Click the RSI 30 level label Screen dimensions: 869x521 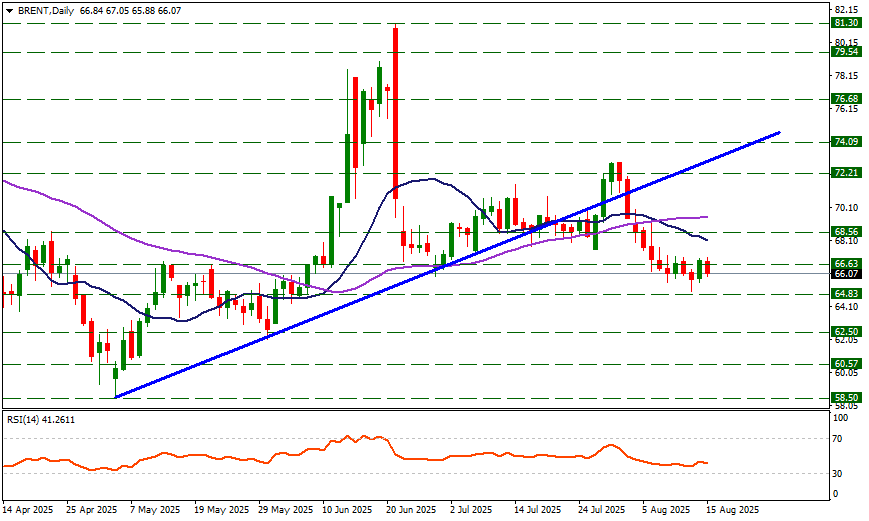836,474
